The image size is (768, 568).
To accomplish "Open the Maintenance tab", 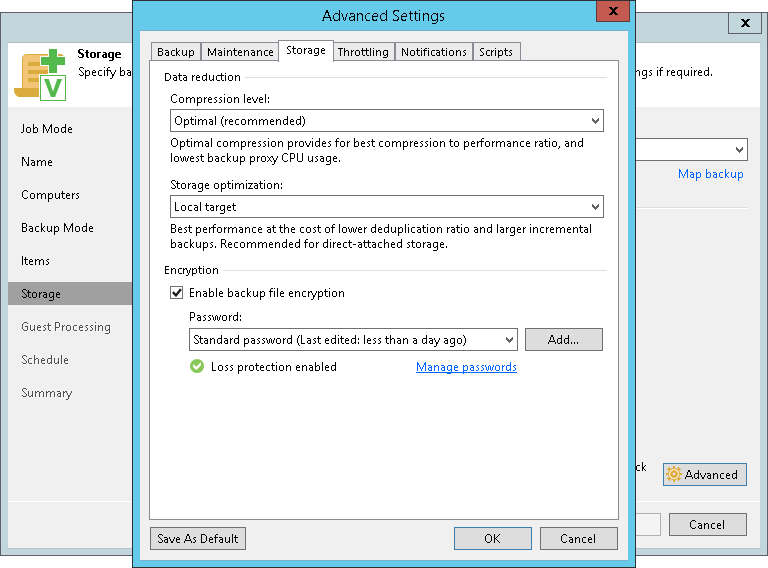I will (x=240, y=52).
